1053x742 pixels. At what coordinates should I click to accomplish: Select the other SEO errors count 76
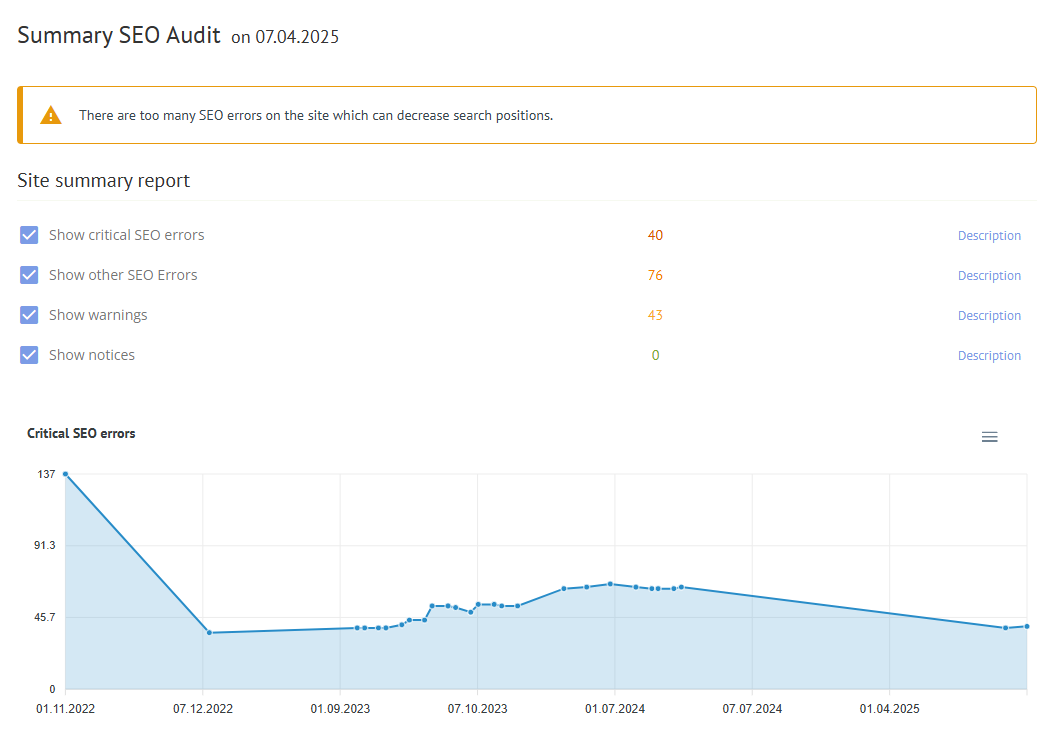coord(655,276)
